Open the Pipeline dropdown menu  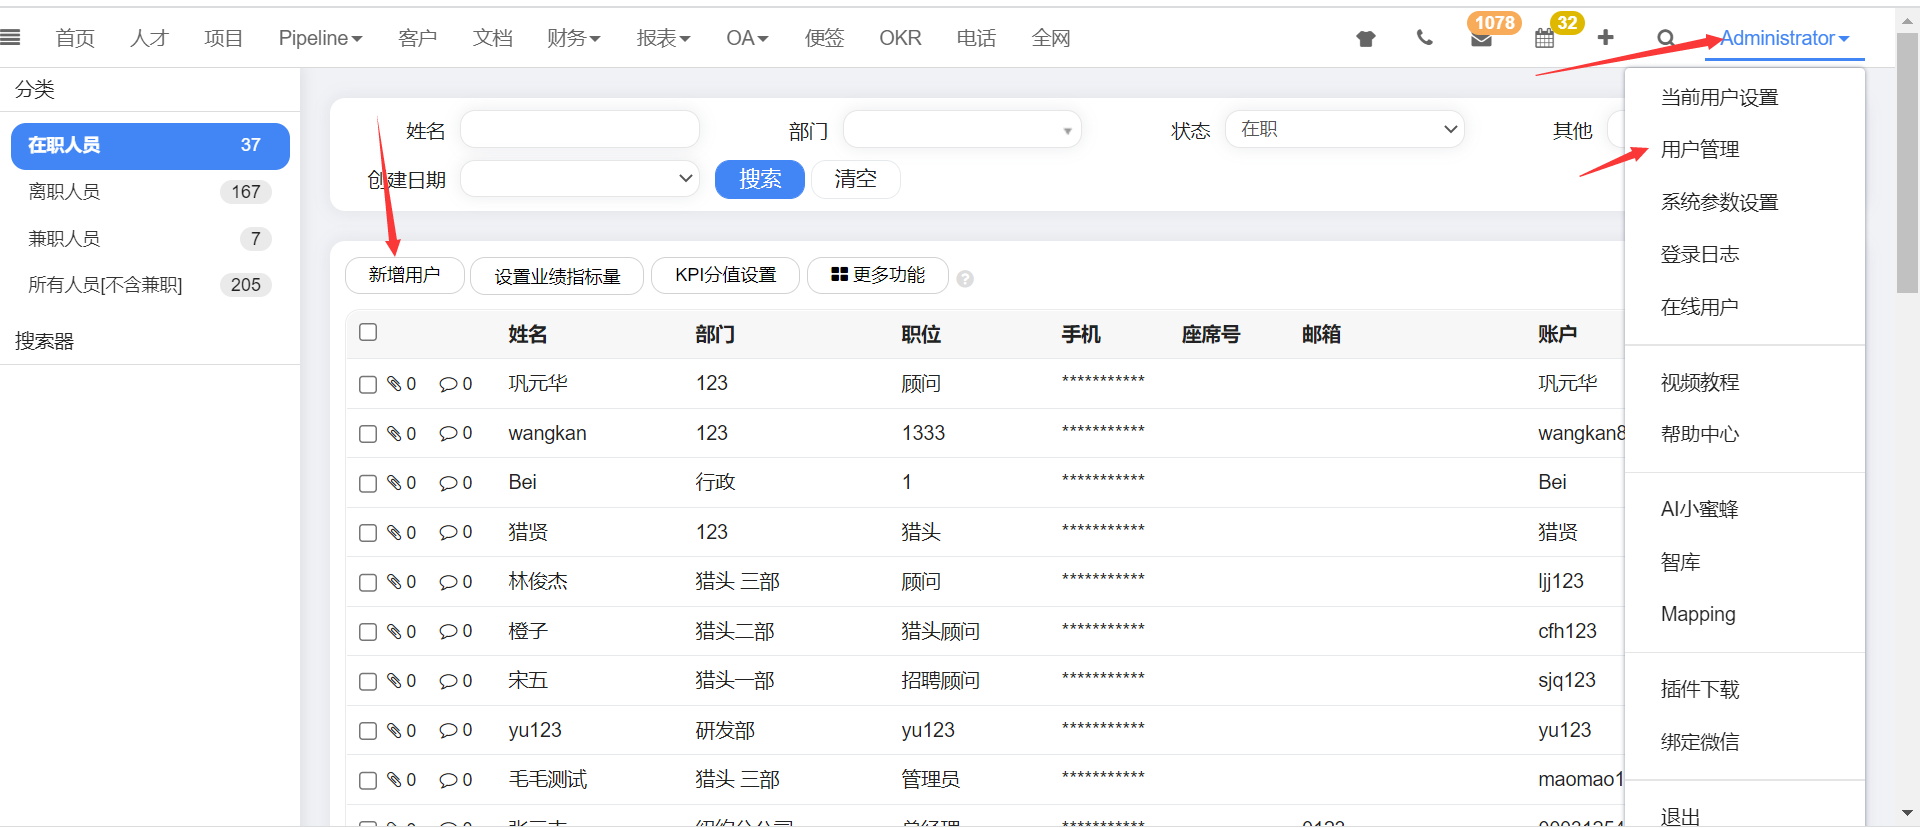(320, 38)
